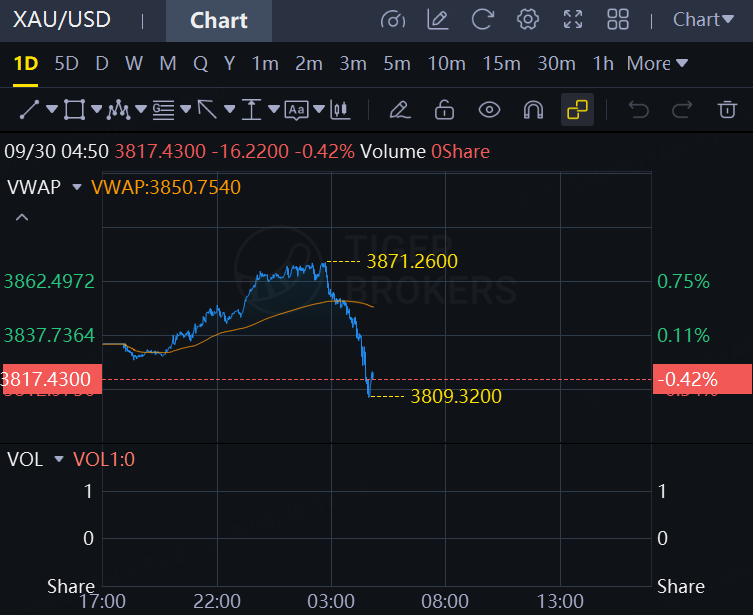Redo the drawing action
753x615 pixels.
[x=682, y=110]
